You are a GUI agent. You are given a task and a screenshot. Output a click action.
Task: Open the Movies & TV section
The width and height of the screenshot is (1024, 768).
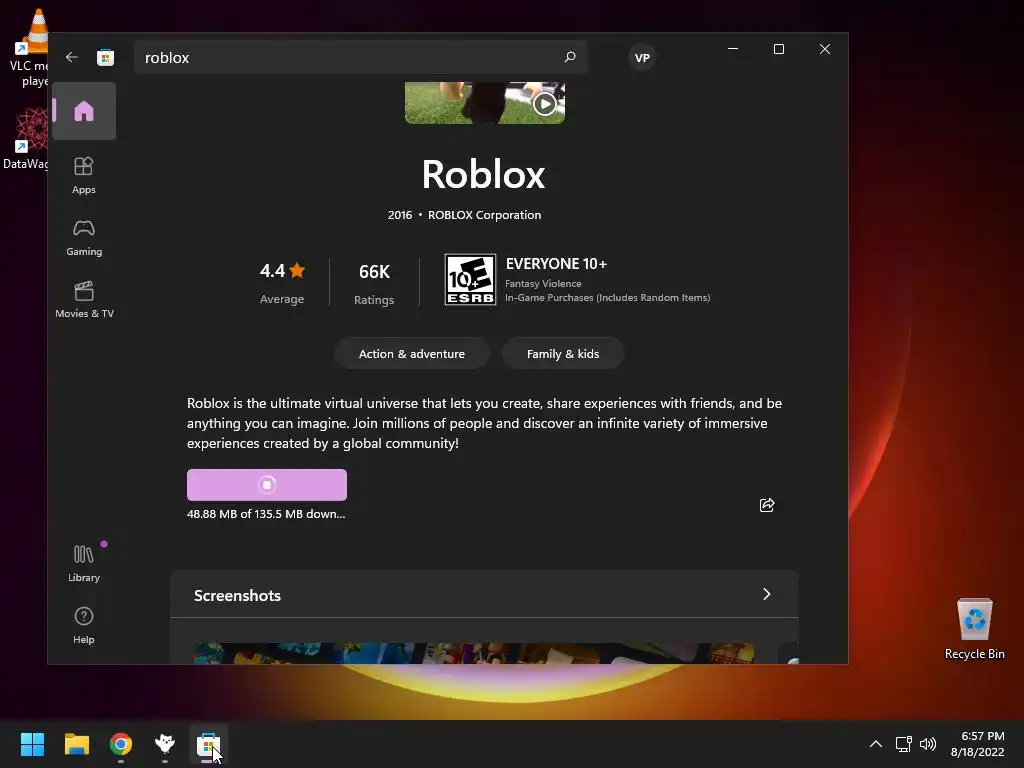coord(84,299)
